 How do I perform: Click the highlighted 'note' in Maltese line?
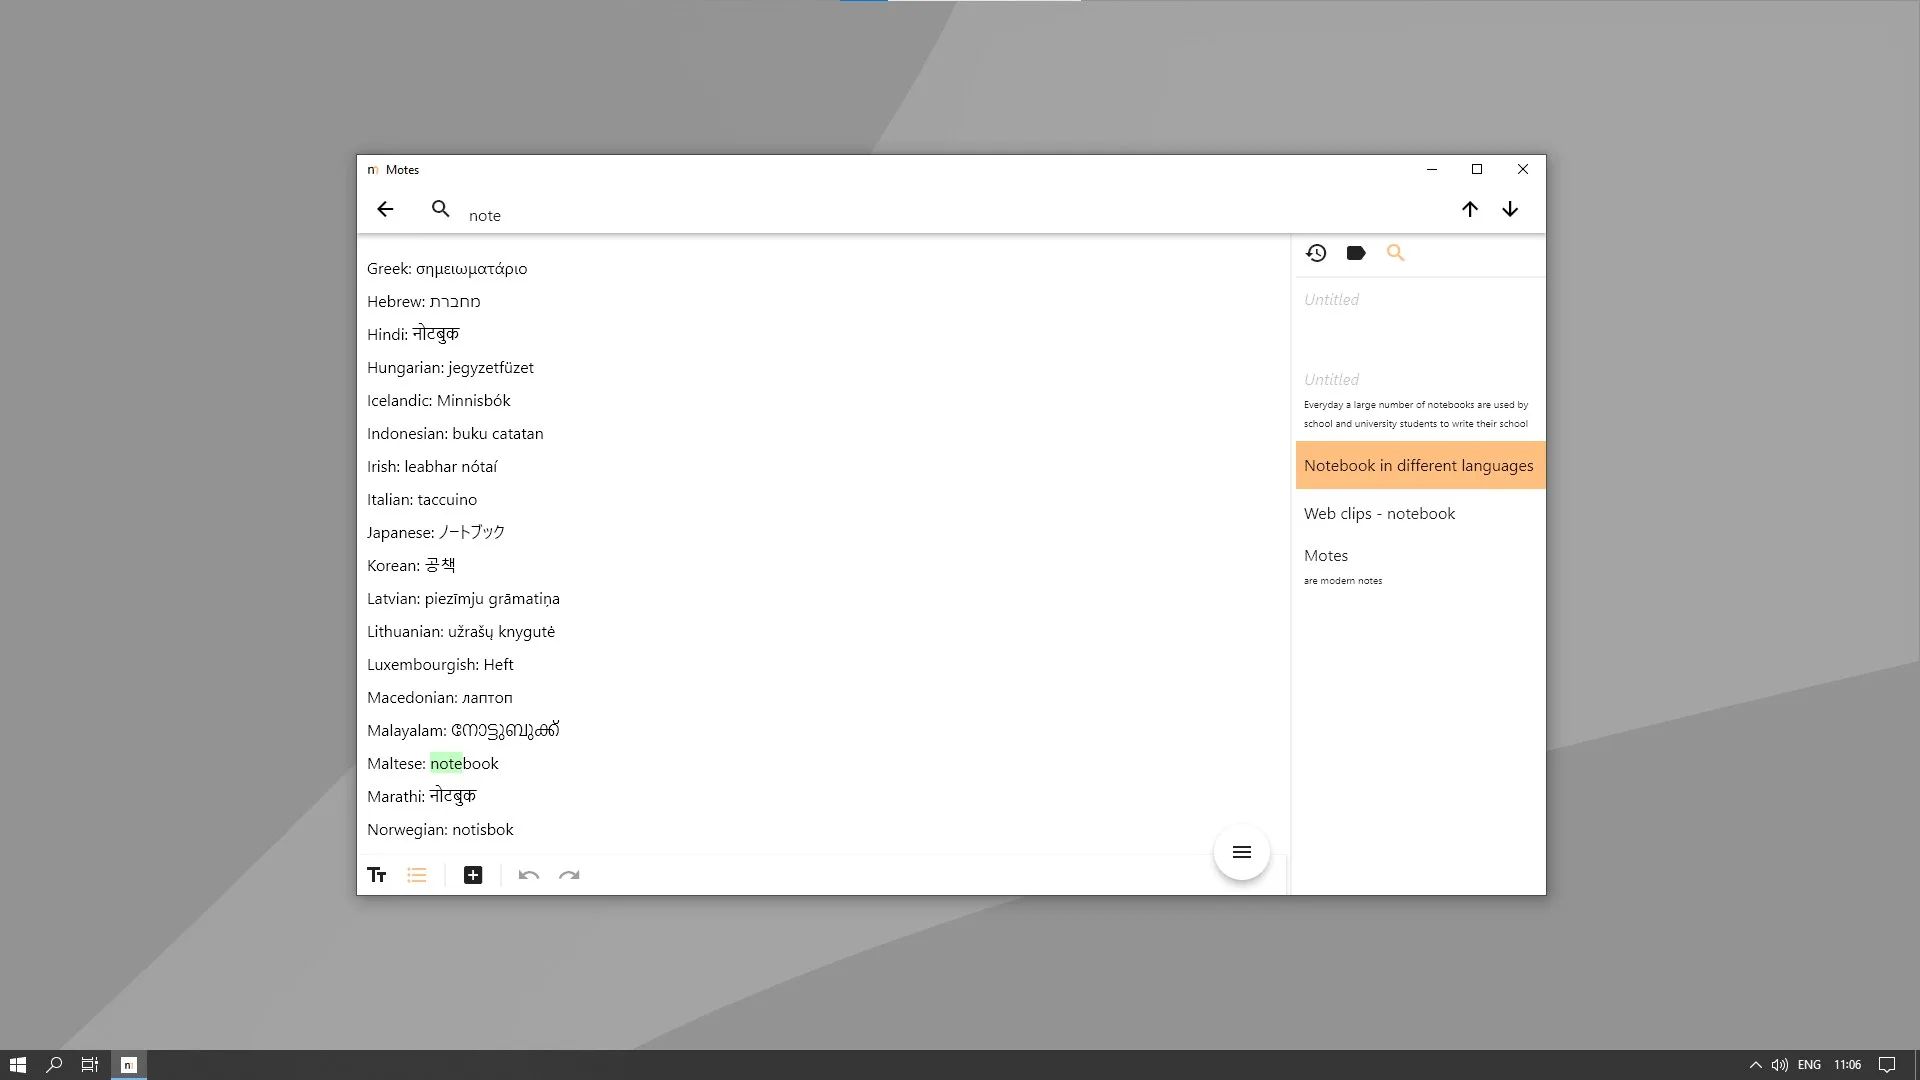[446, 763]
